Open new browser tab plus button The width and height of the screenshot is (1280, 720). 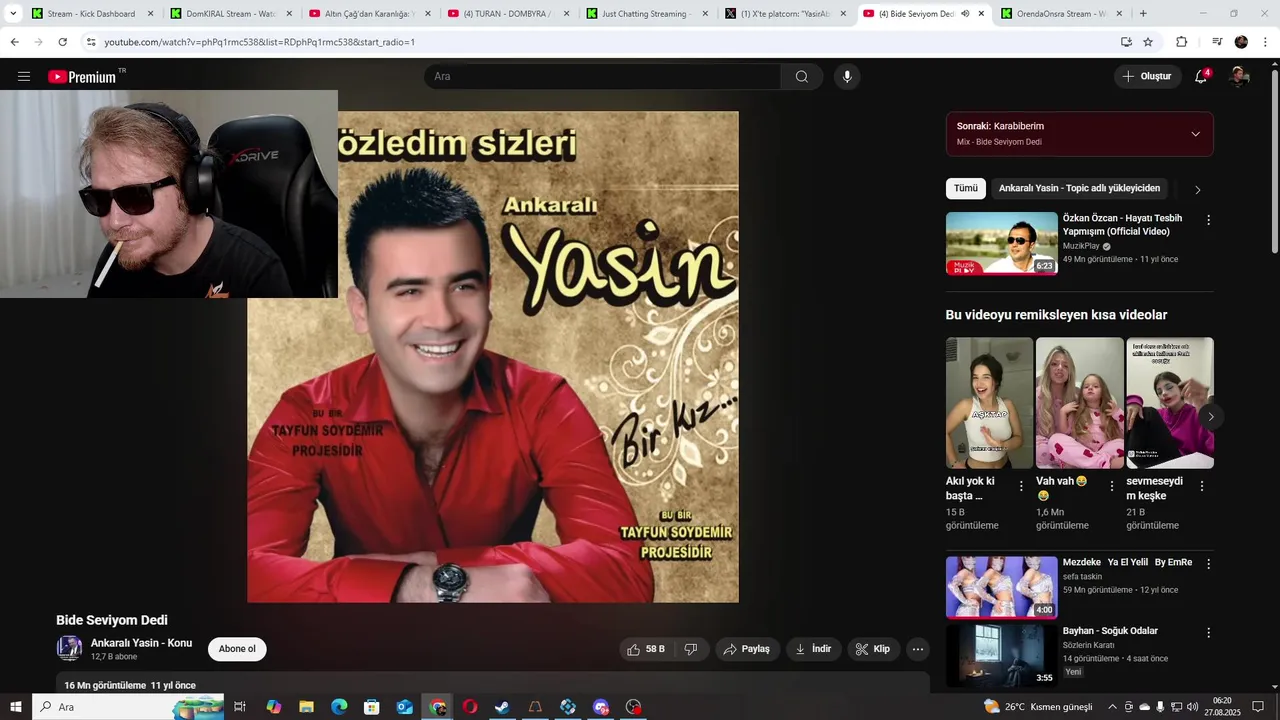click(x=1143, y=14)
